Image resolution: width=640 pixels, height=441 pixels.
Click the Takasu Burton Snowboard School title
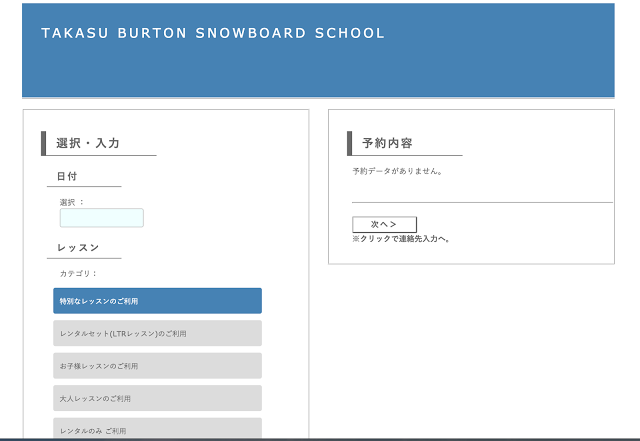pyautogui.click(x=212, y=33)
